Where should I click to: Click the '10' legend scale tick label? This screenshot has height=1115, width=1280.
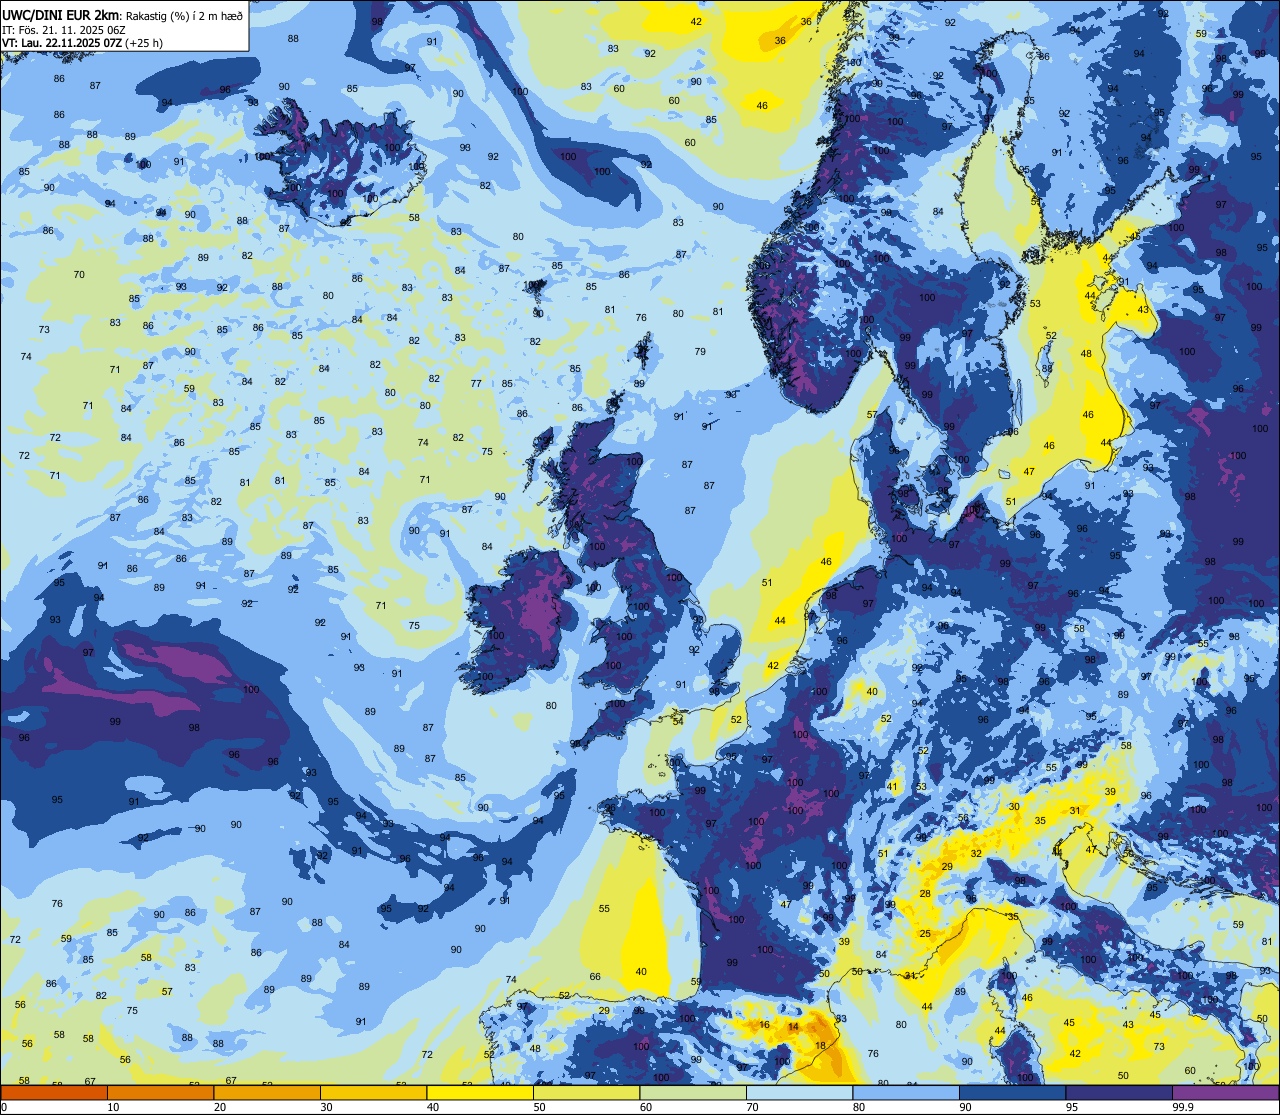113,1107
